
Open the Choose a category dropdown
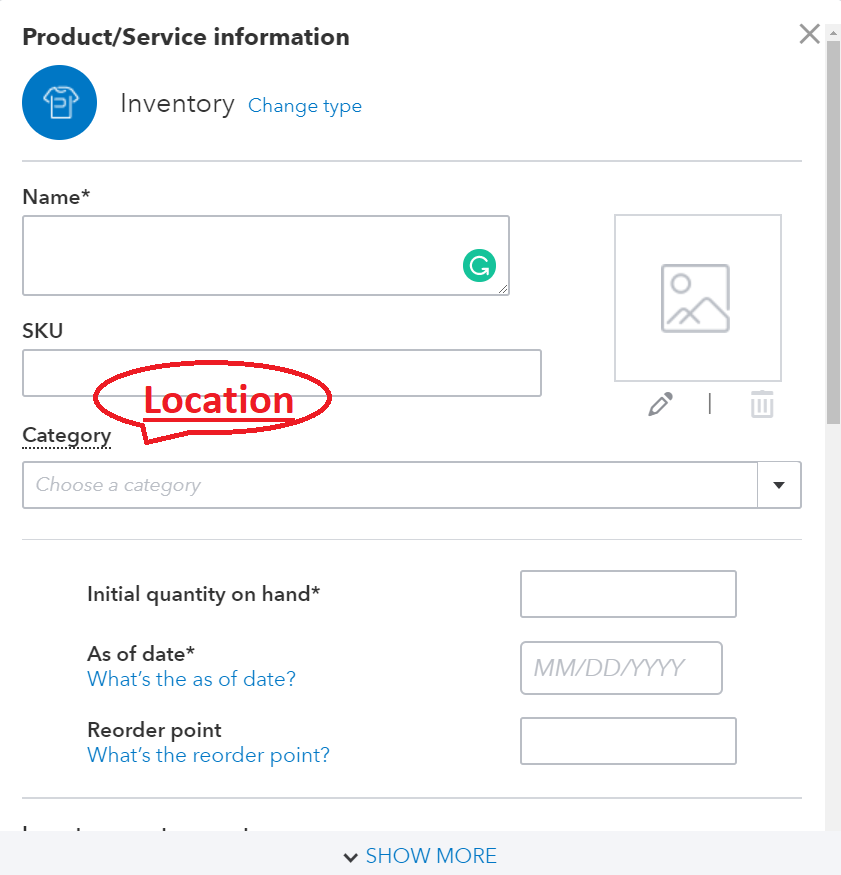point(390,484)
